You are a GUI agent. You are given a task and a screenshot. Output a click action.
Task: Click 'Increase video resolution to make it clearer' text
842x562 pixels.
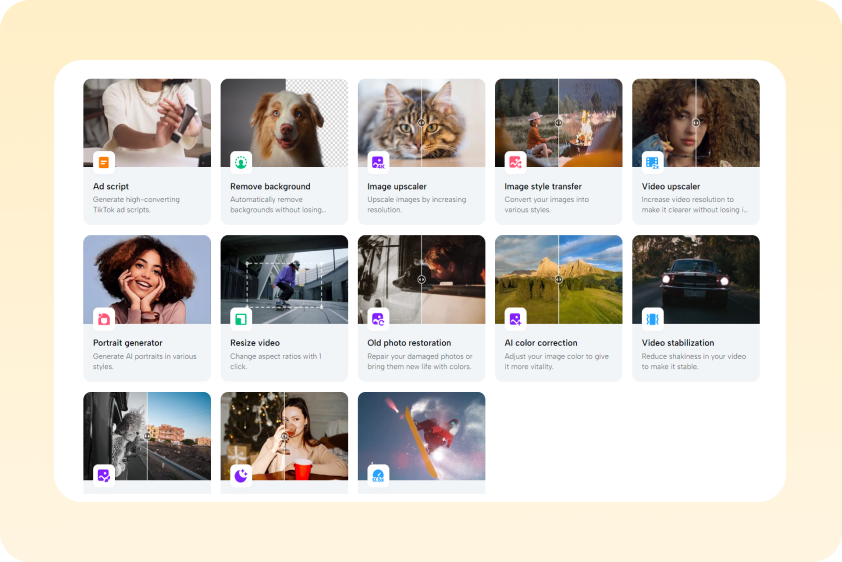[694, 205]
